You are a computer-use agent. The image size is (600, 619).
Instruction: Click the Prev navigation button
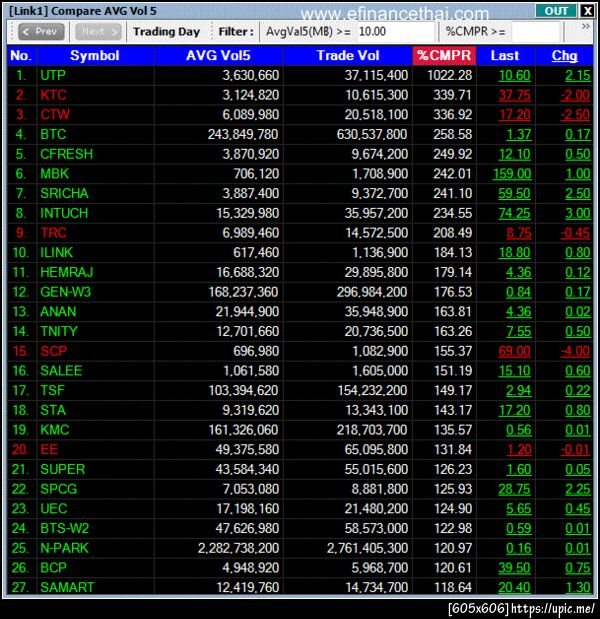pos(41,32)
